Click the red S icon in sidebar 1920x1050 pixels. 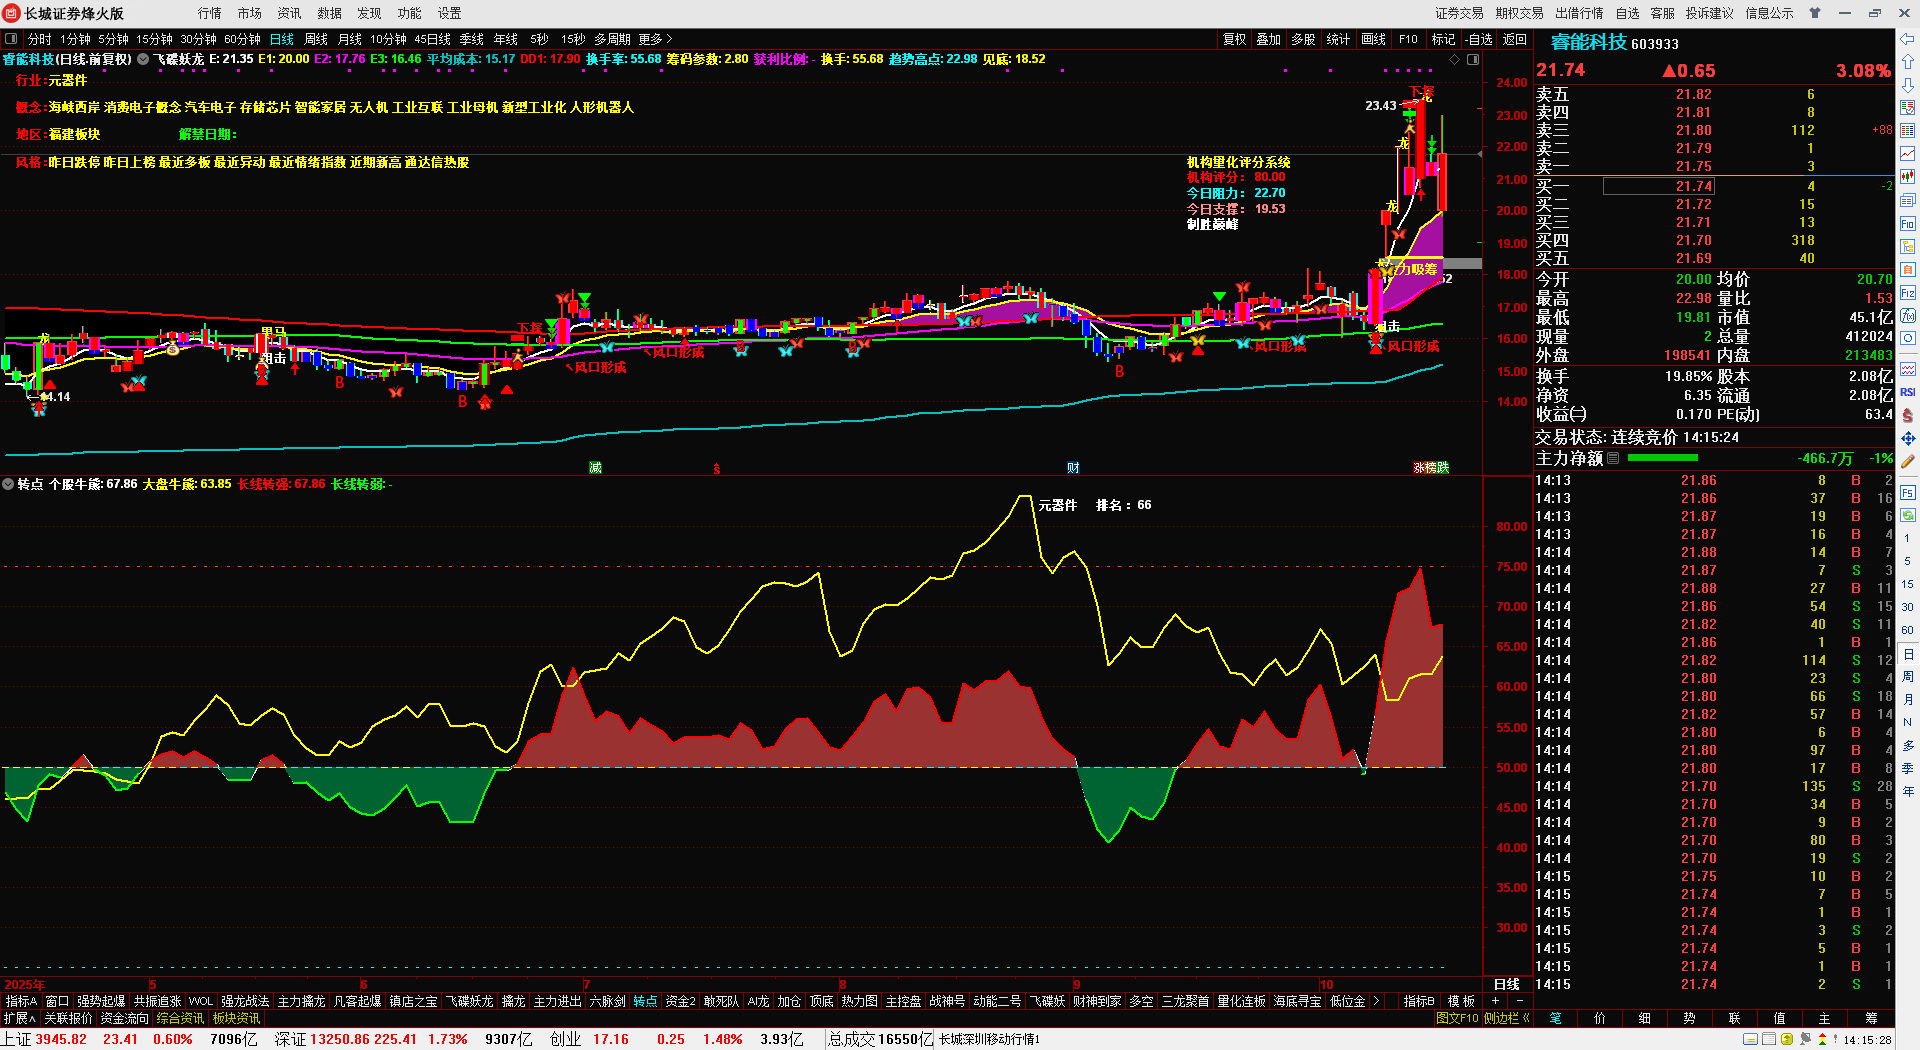point(1908,415)
